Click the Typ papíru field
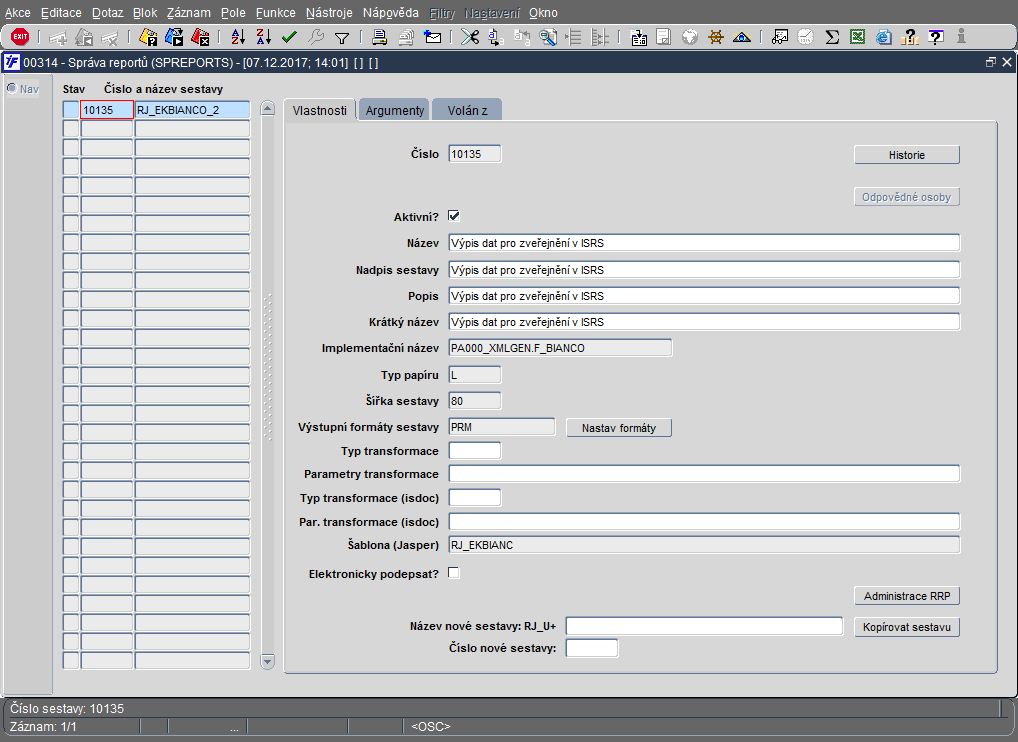Viewport: 1018px width, 742px height. pos(475,375)
